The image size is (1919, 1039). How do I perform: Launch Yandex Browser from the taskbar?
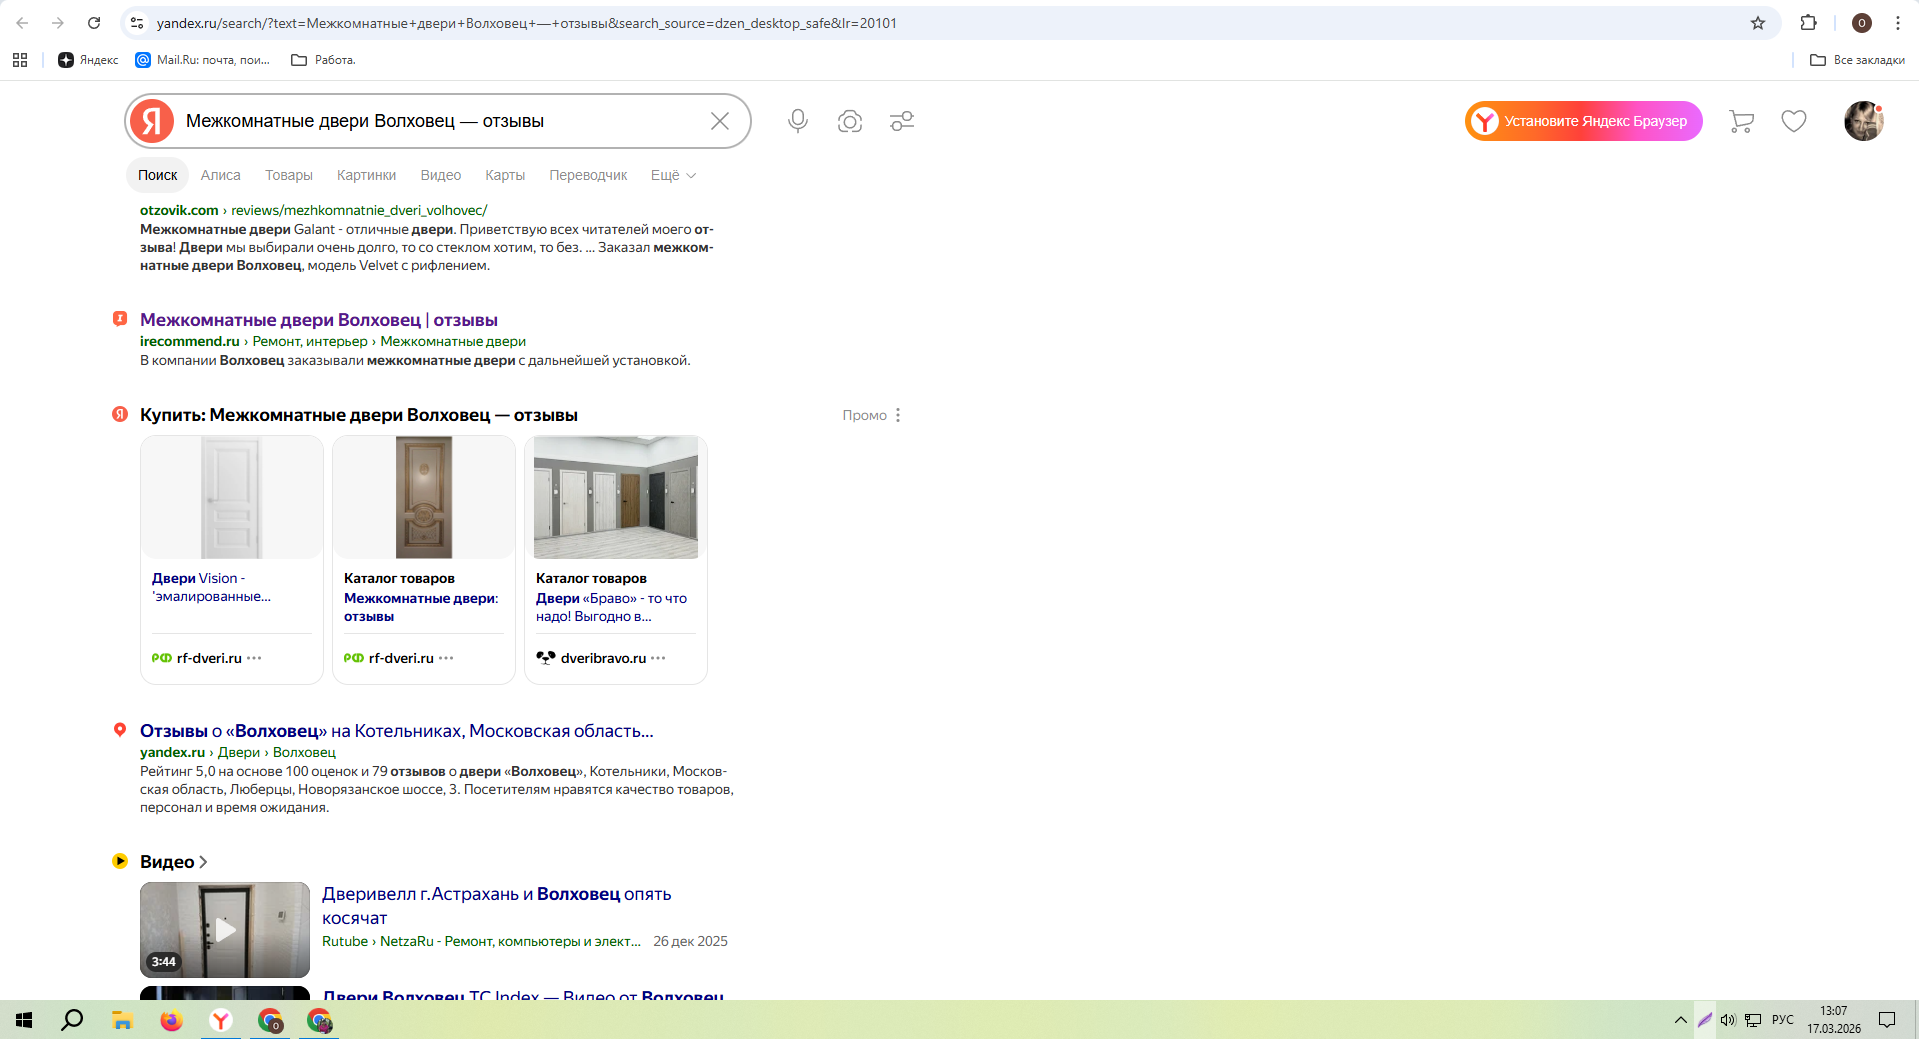[221, 1020]
